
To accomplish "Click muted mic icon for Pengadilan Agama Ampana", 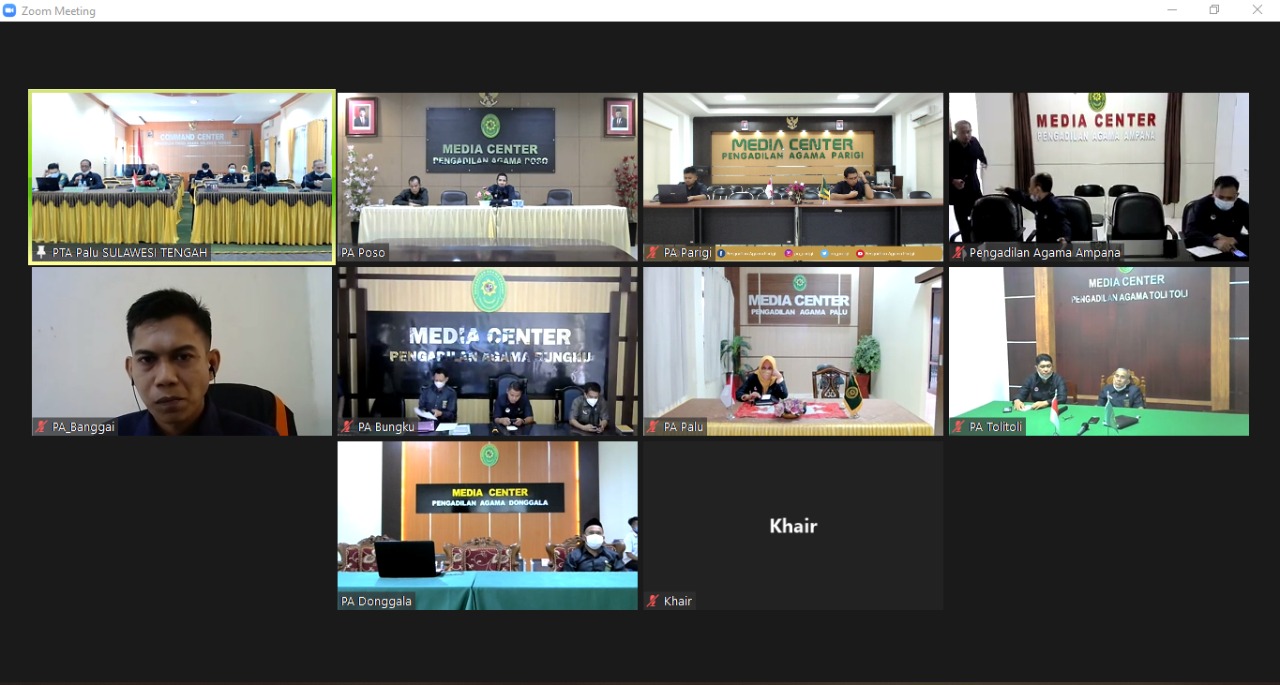I will point(958,253).
